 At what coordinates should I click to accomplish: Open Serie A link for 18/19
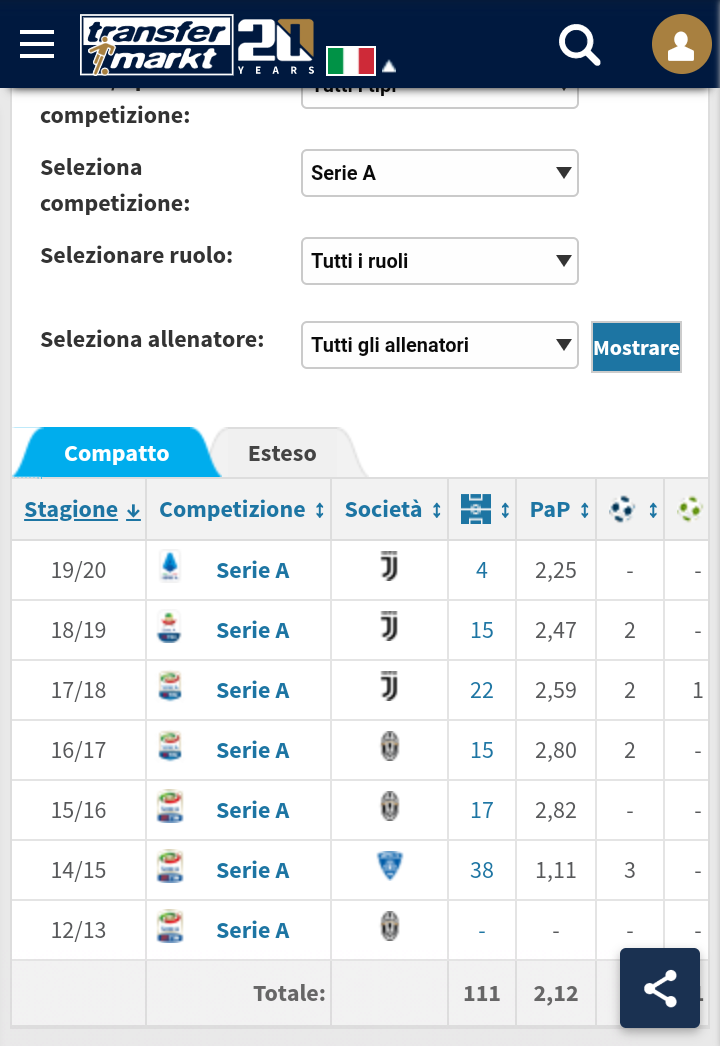coord(253,630)
